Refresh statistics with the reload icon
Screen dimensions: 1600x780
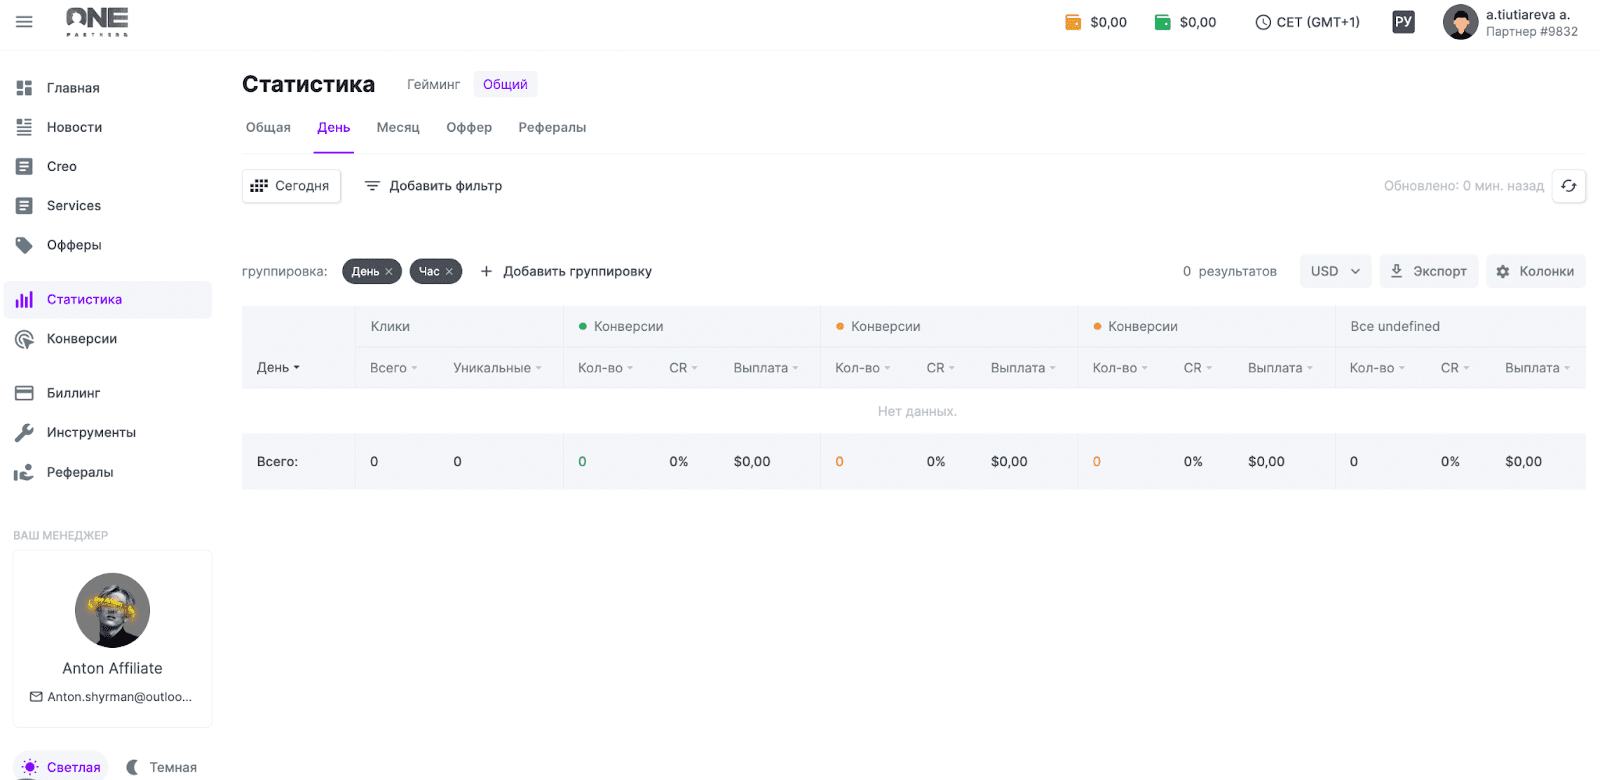(1568, 186)
